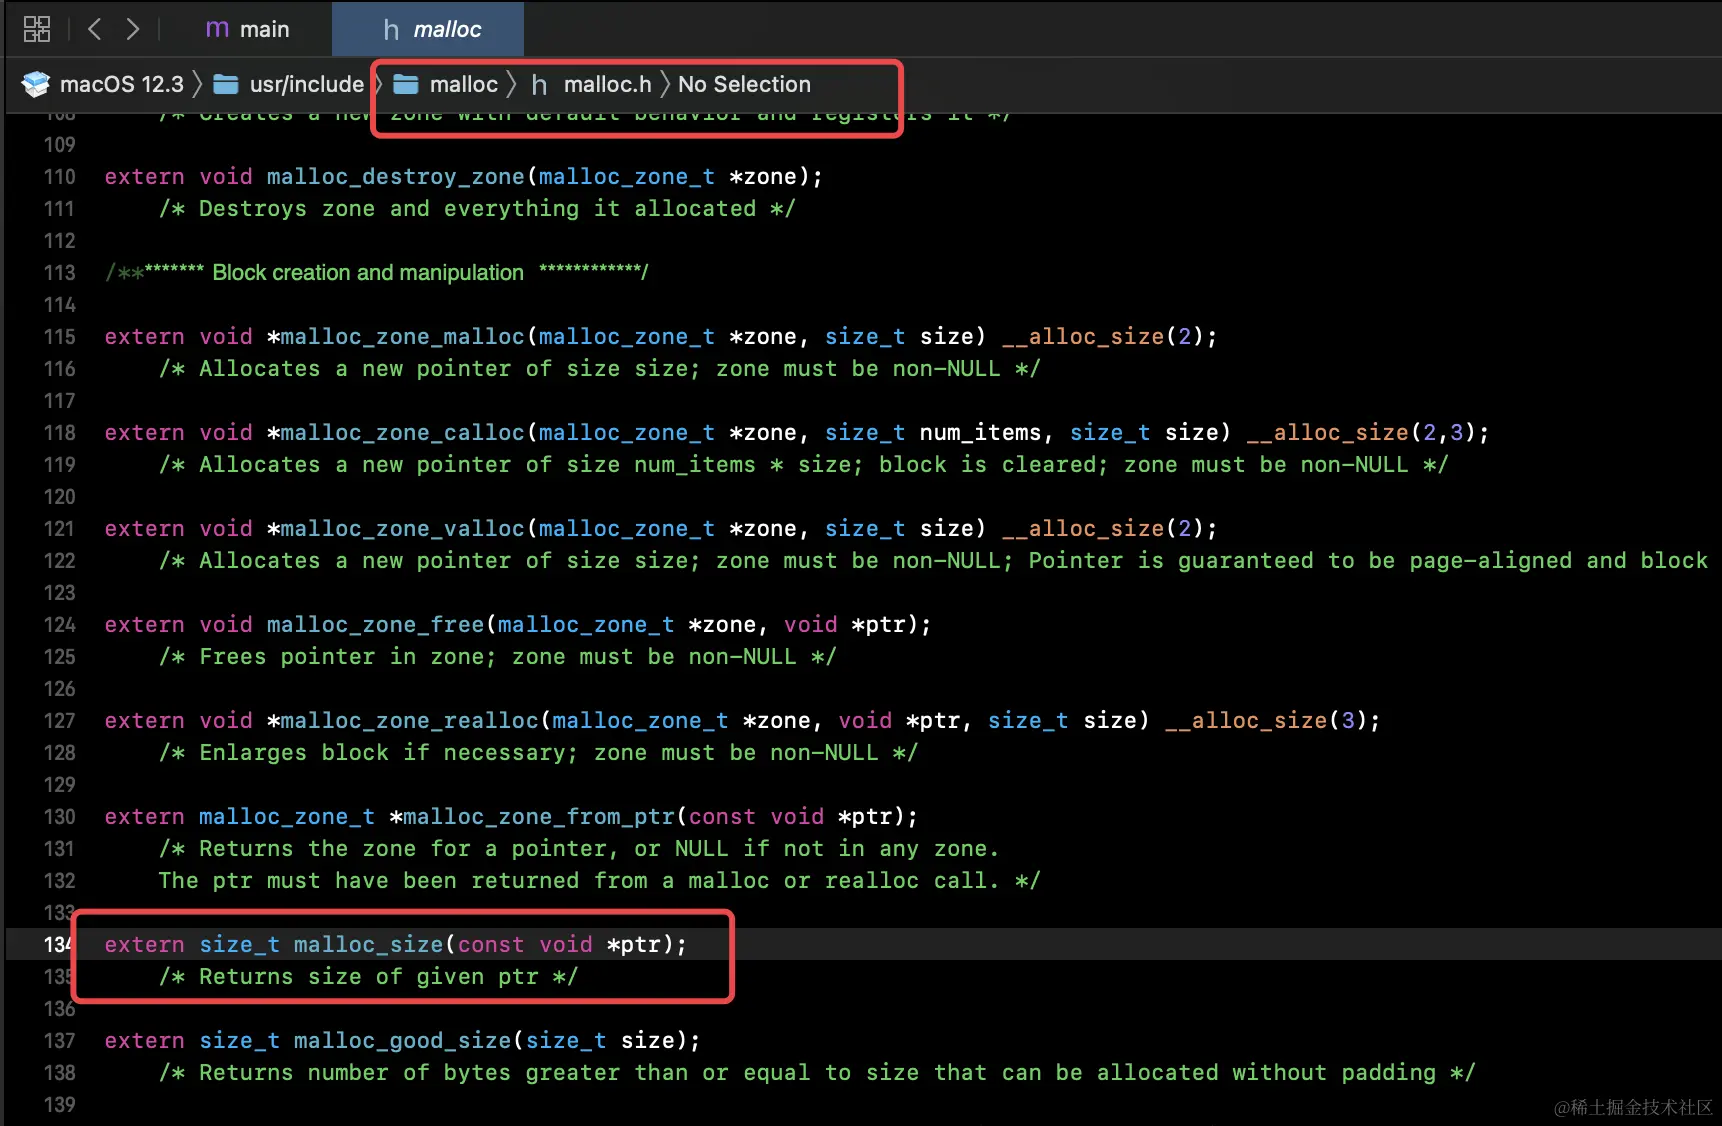Click 'Returns number of bytes greater' comment
The width and height of the screenshot is (1722, 1126).
[x=817, y=1073]
